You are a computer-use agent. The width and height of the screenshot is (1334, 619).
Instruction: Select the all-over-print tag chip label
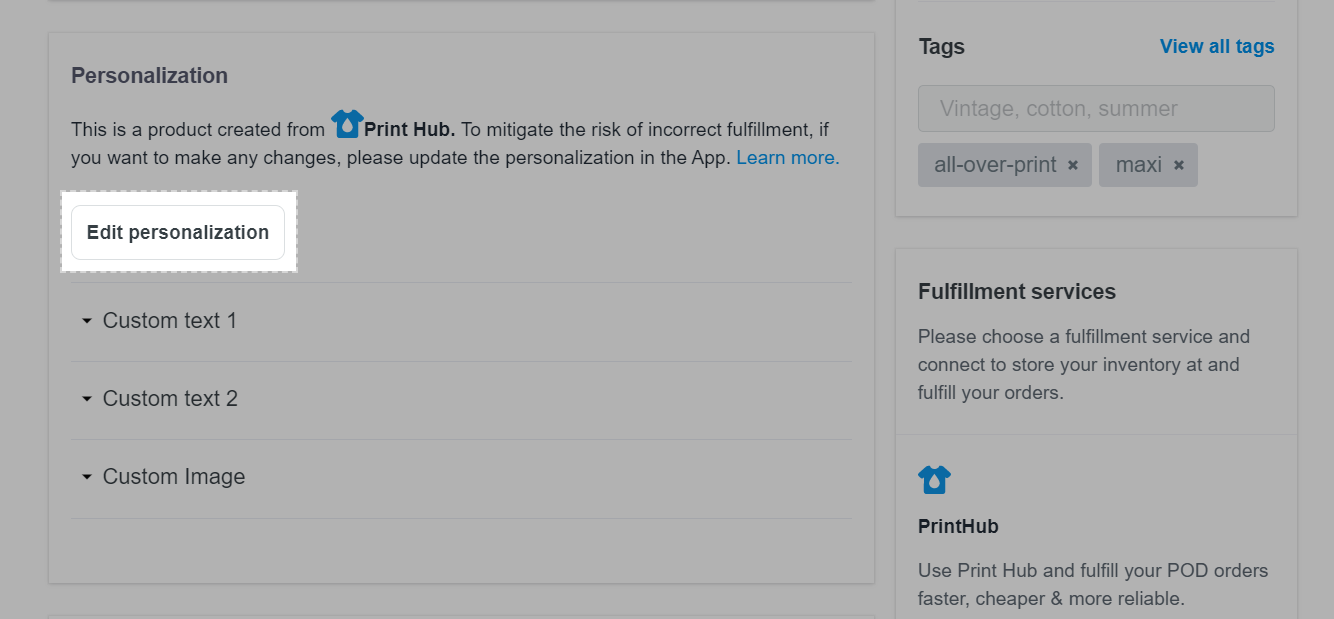[x=995, y=165]
